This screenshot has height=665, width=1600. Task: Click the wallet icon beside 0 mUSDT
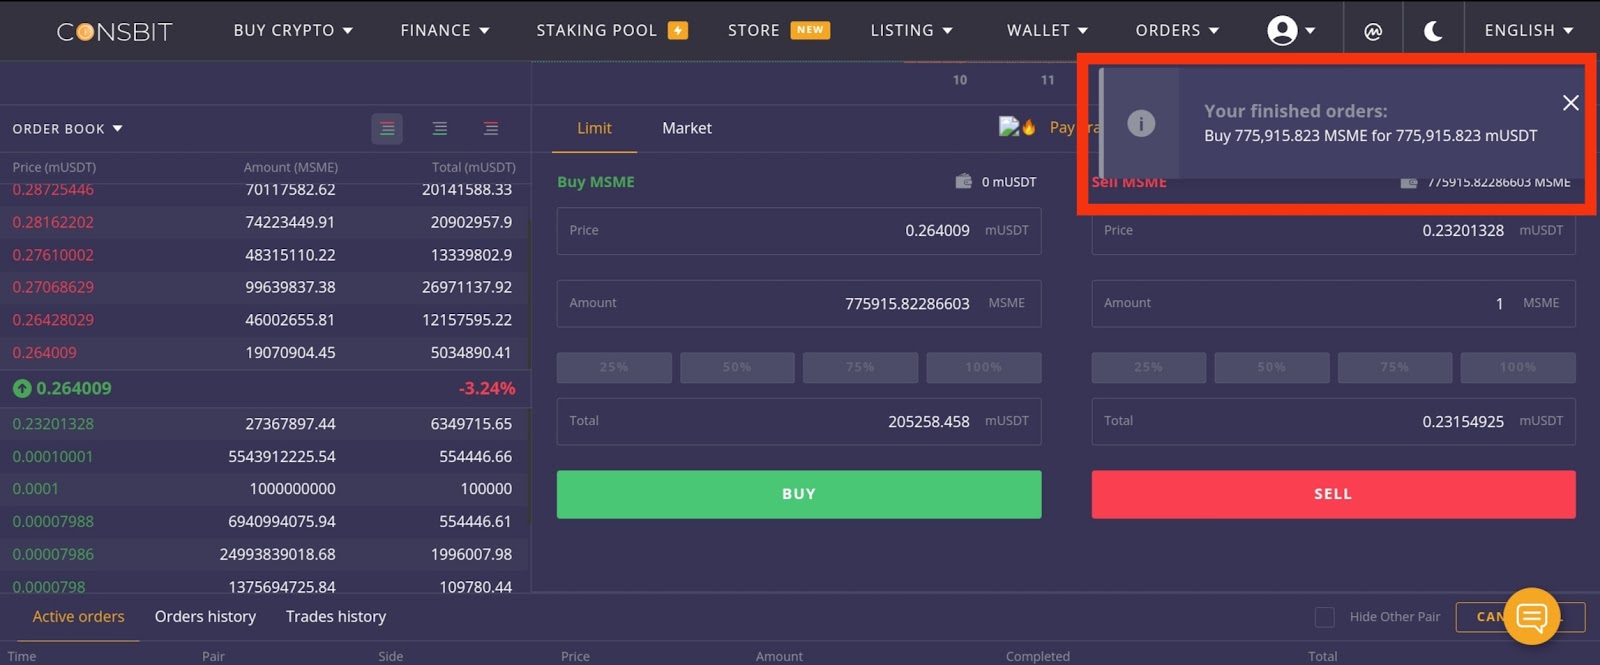click(963, 181)
